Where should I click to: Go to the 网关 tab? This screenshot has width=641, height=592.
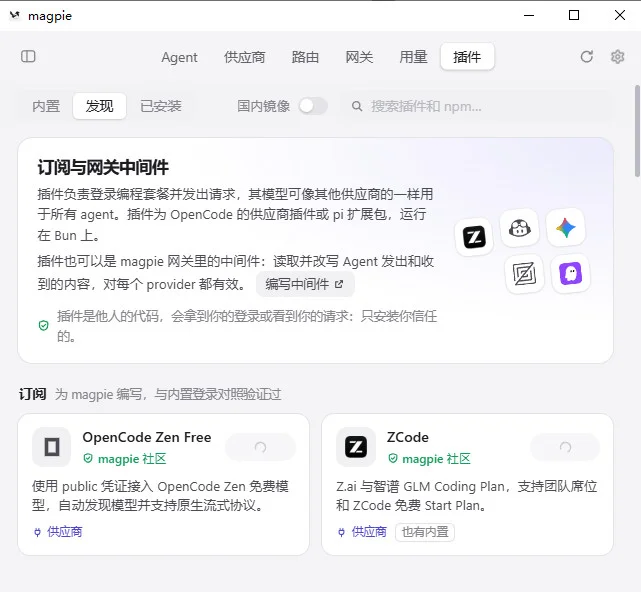[359, 57]
